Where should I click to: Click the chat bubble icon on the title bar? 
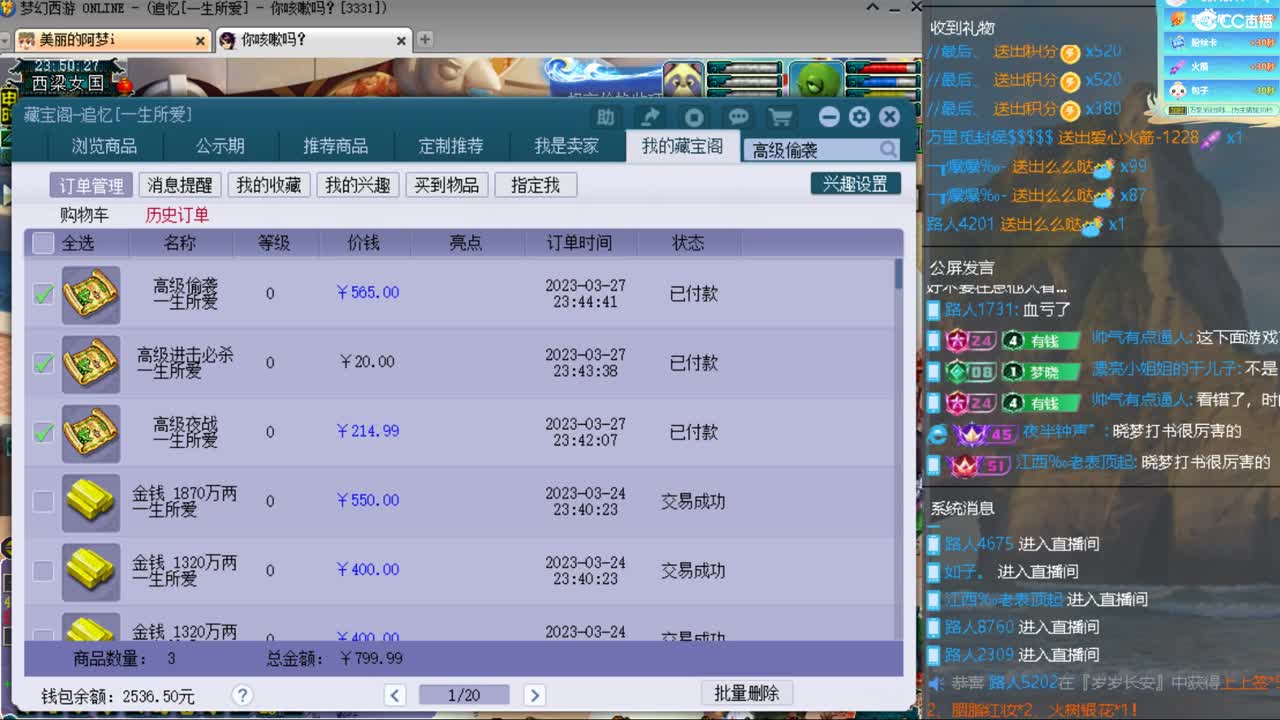coord(739,116)
